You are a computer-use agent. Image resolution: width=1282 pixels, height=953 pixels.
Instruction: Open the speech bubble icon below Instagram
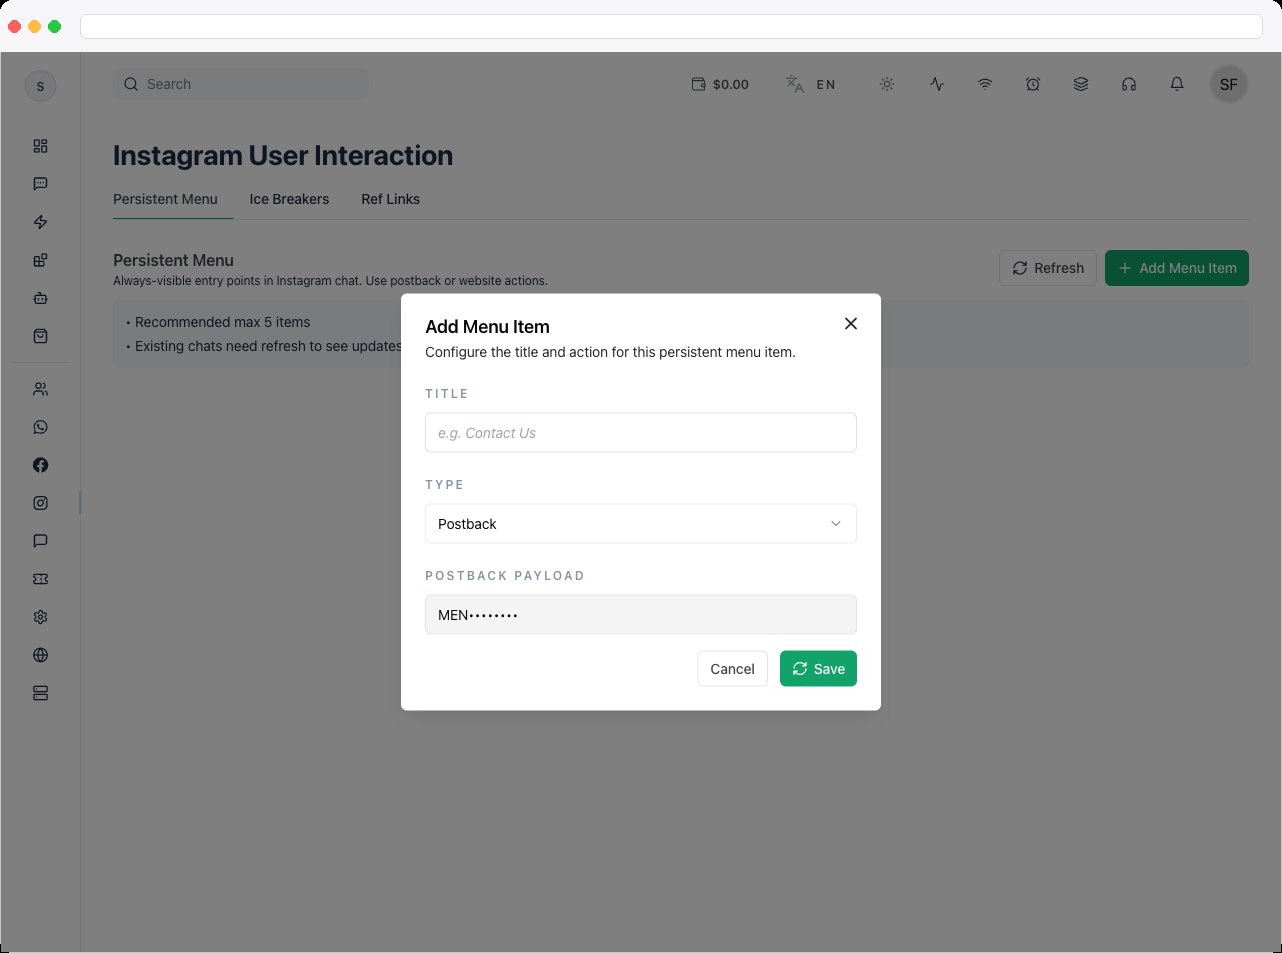point(40,541)
